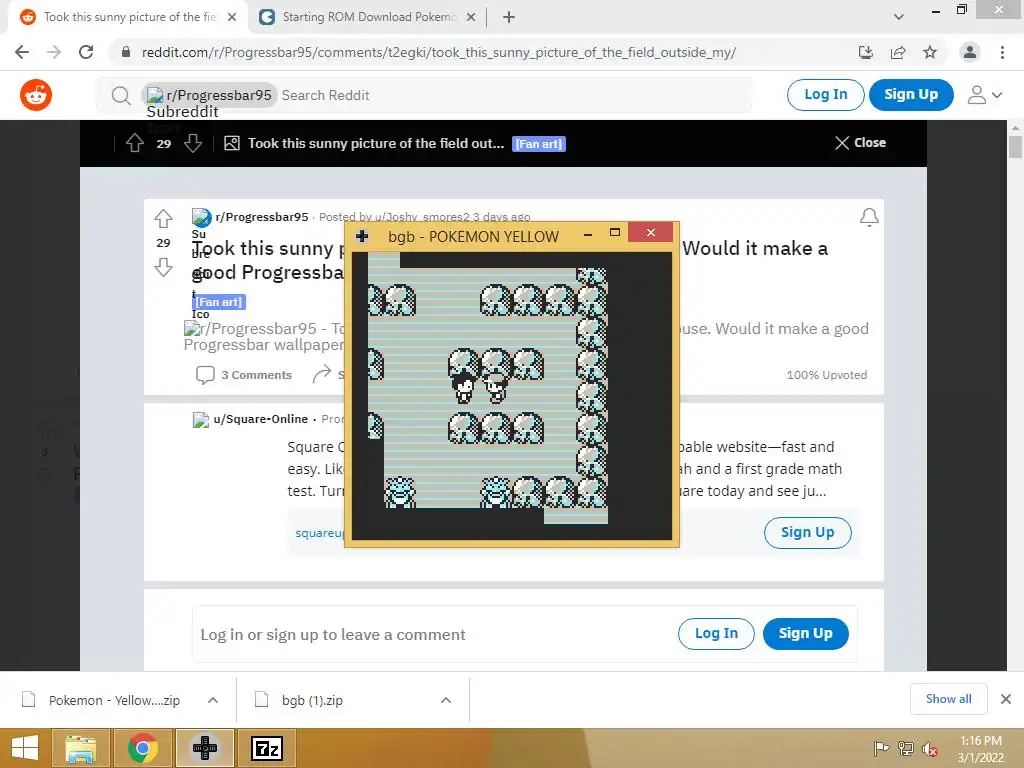Click the network tray icon
This screenshot has height=768, width=1024.
point(905,749)
